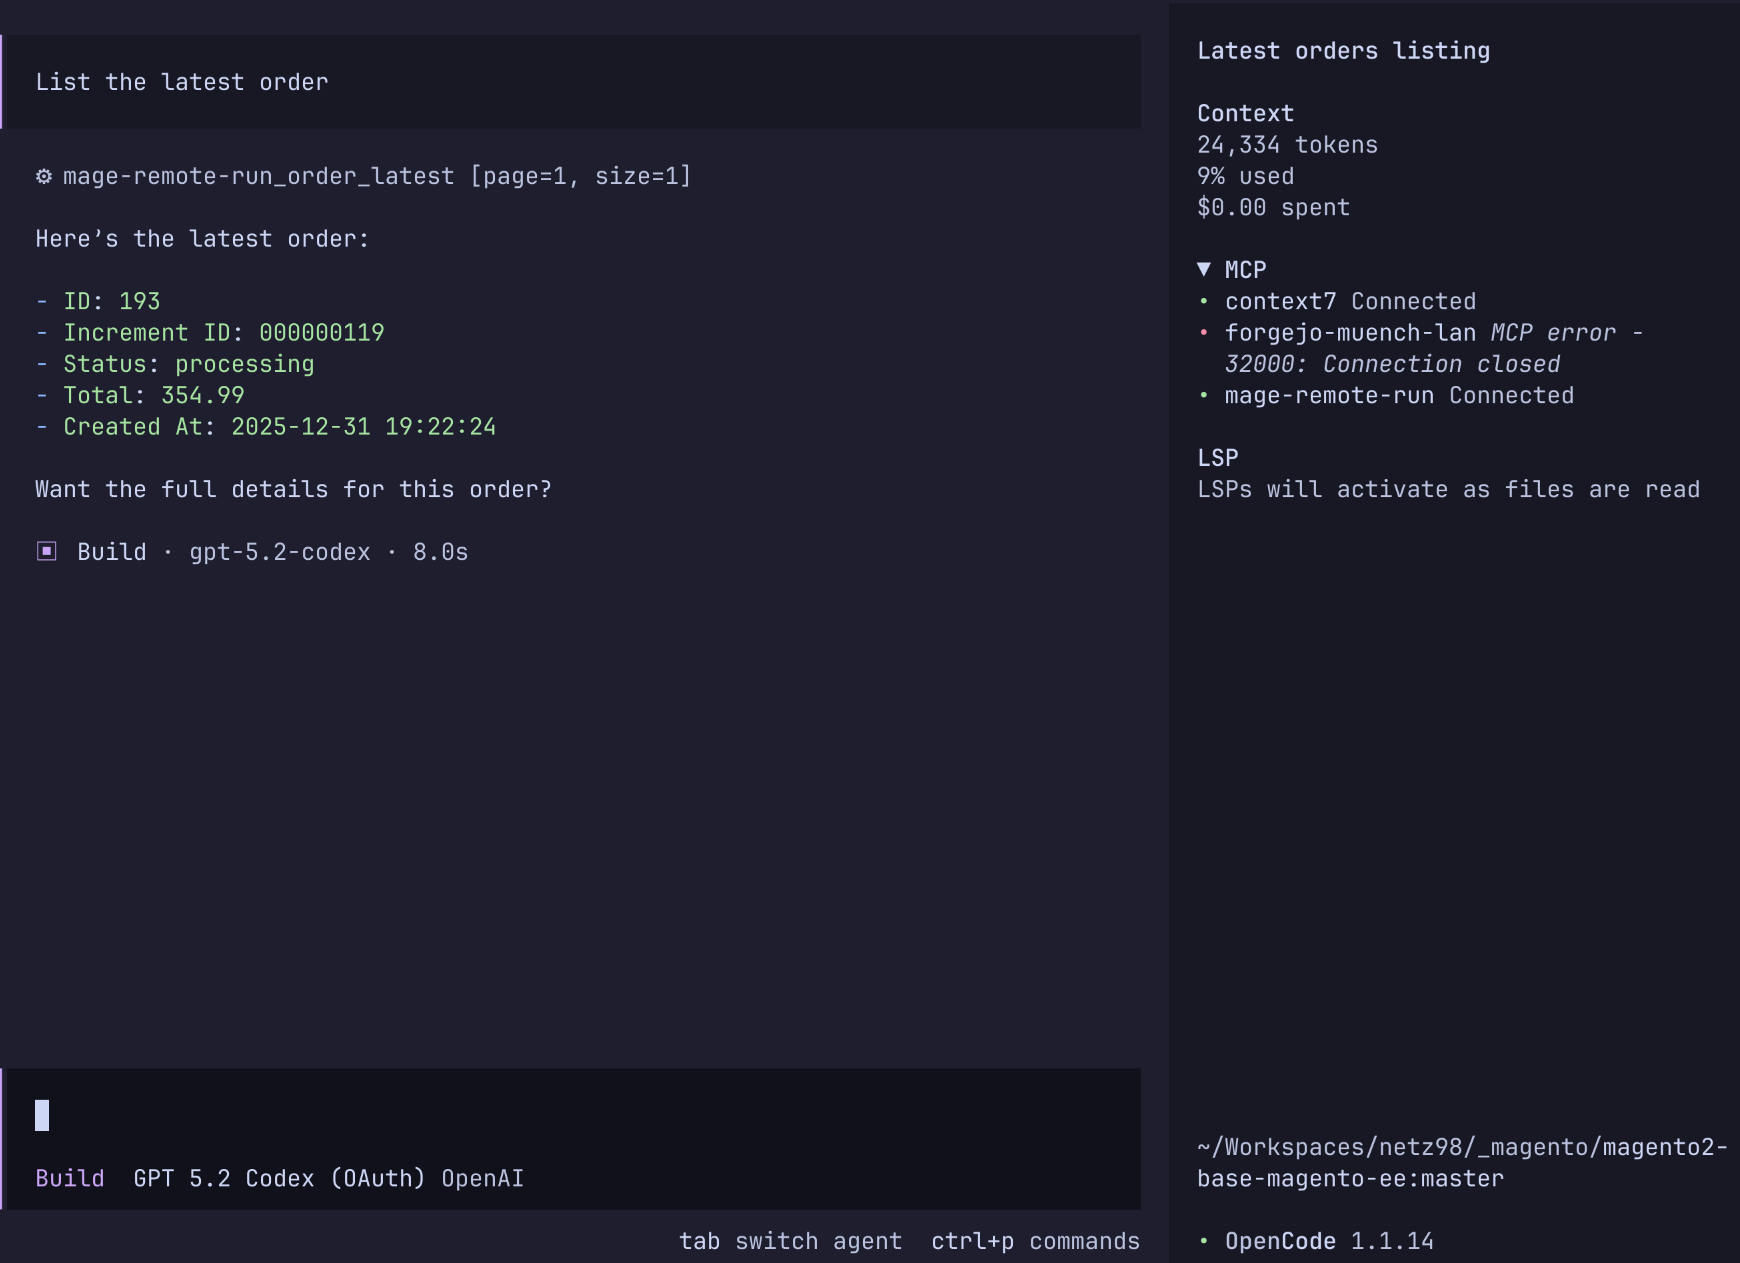Screen dimensions: 1740x1263
Task: Click the dash icon before Increment ID
Action: [41, 332]
